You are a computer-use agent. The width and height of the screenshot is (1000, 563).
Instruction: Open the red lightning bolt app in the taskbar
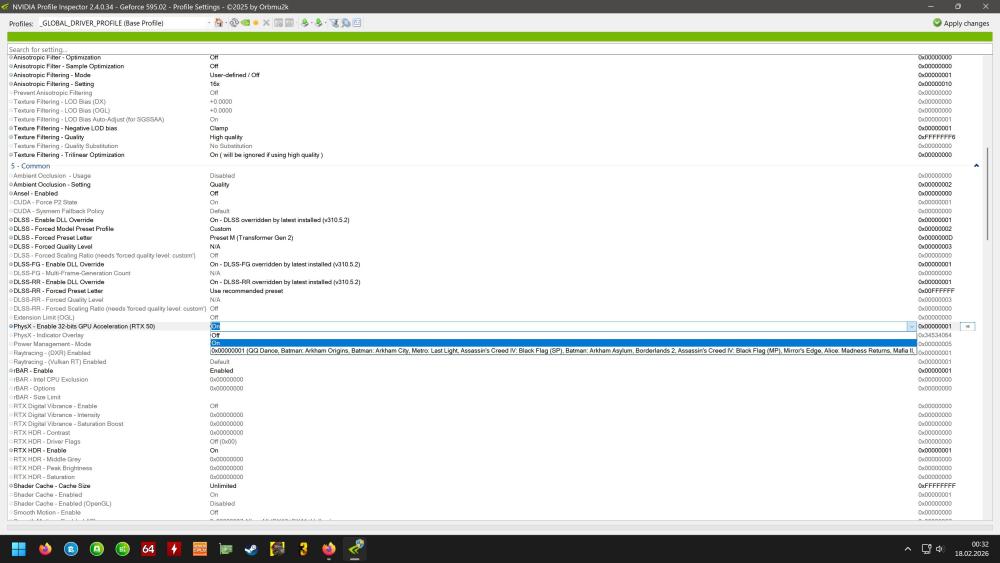[174, 549]
